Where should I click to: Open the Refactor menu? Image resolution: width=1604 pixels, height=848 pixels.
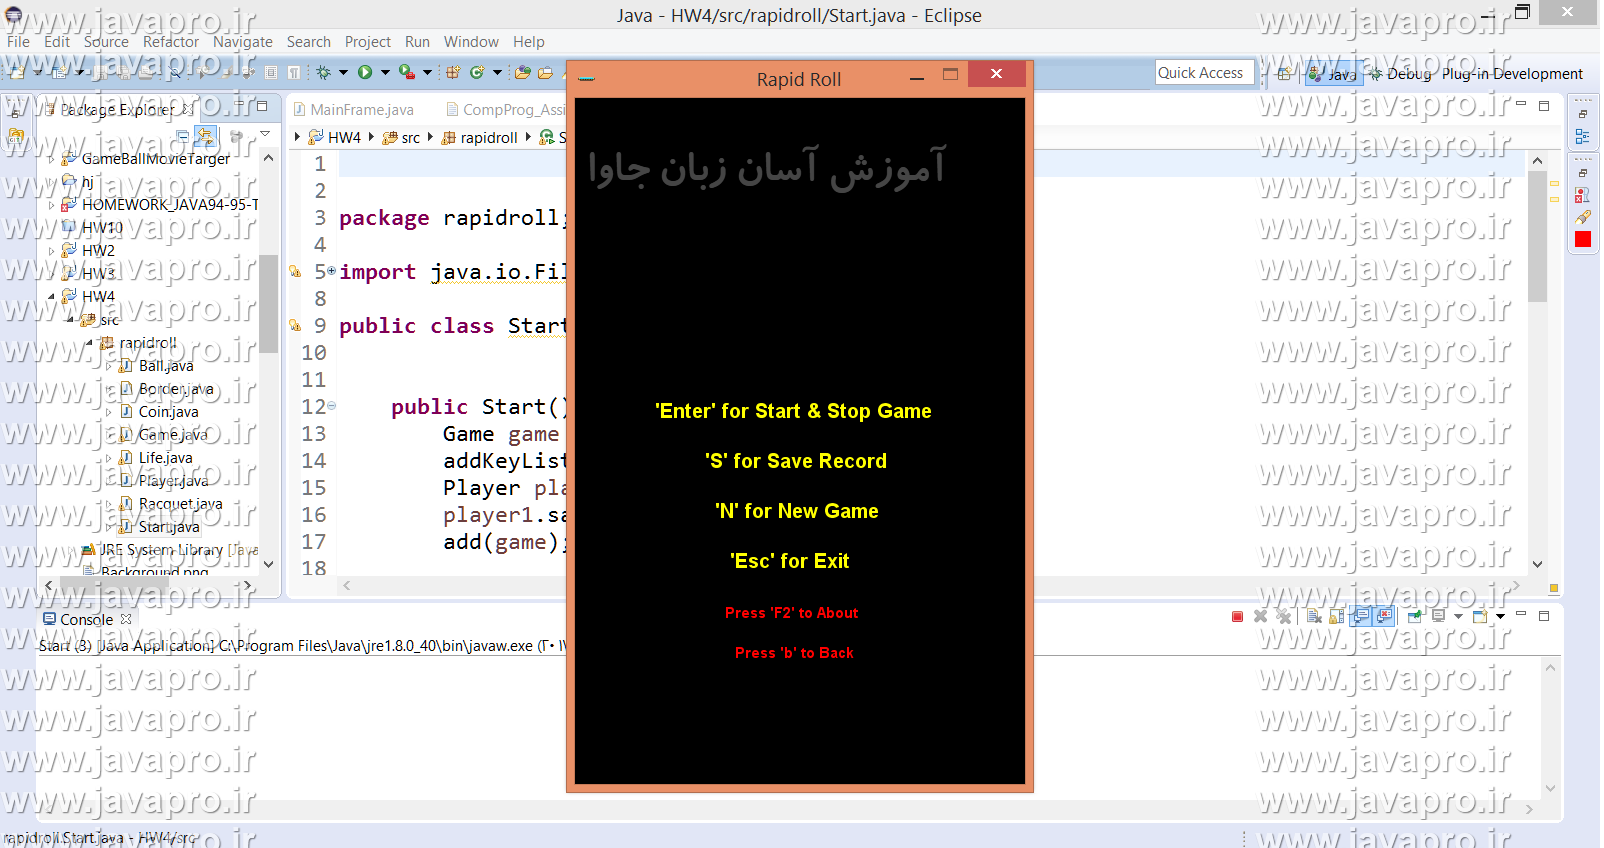(x=170, y=42)
